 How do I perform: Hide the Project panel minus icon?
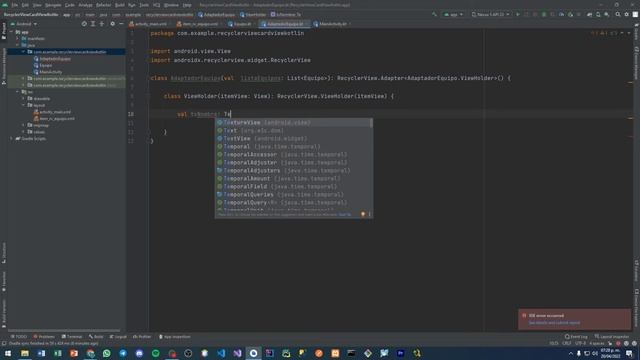point(121,24)
